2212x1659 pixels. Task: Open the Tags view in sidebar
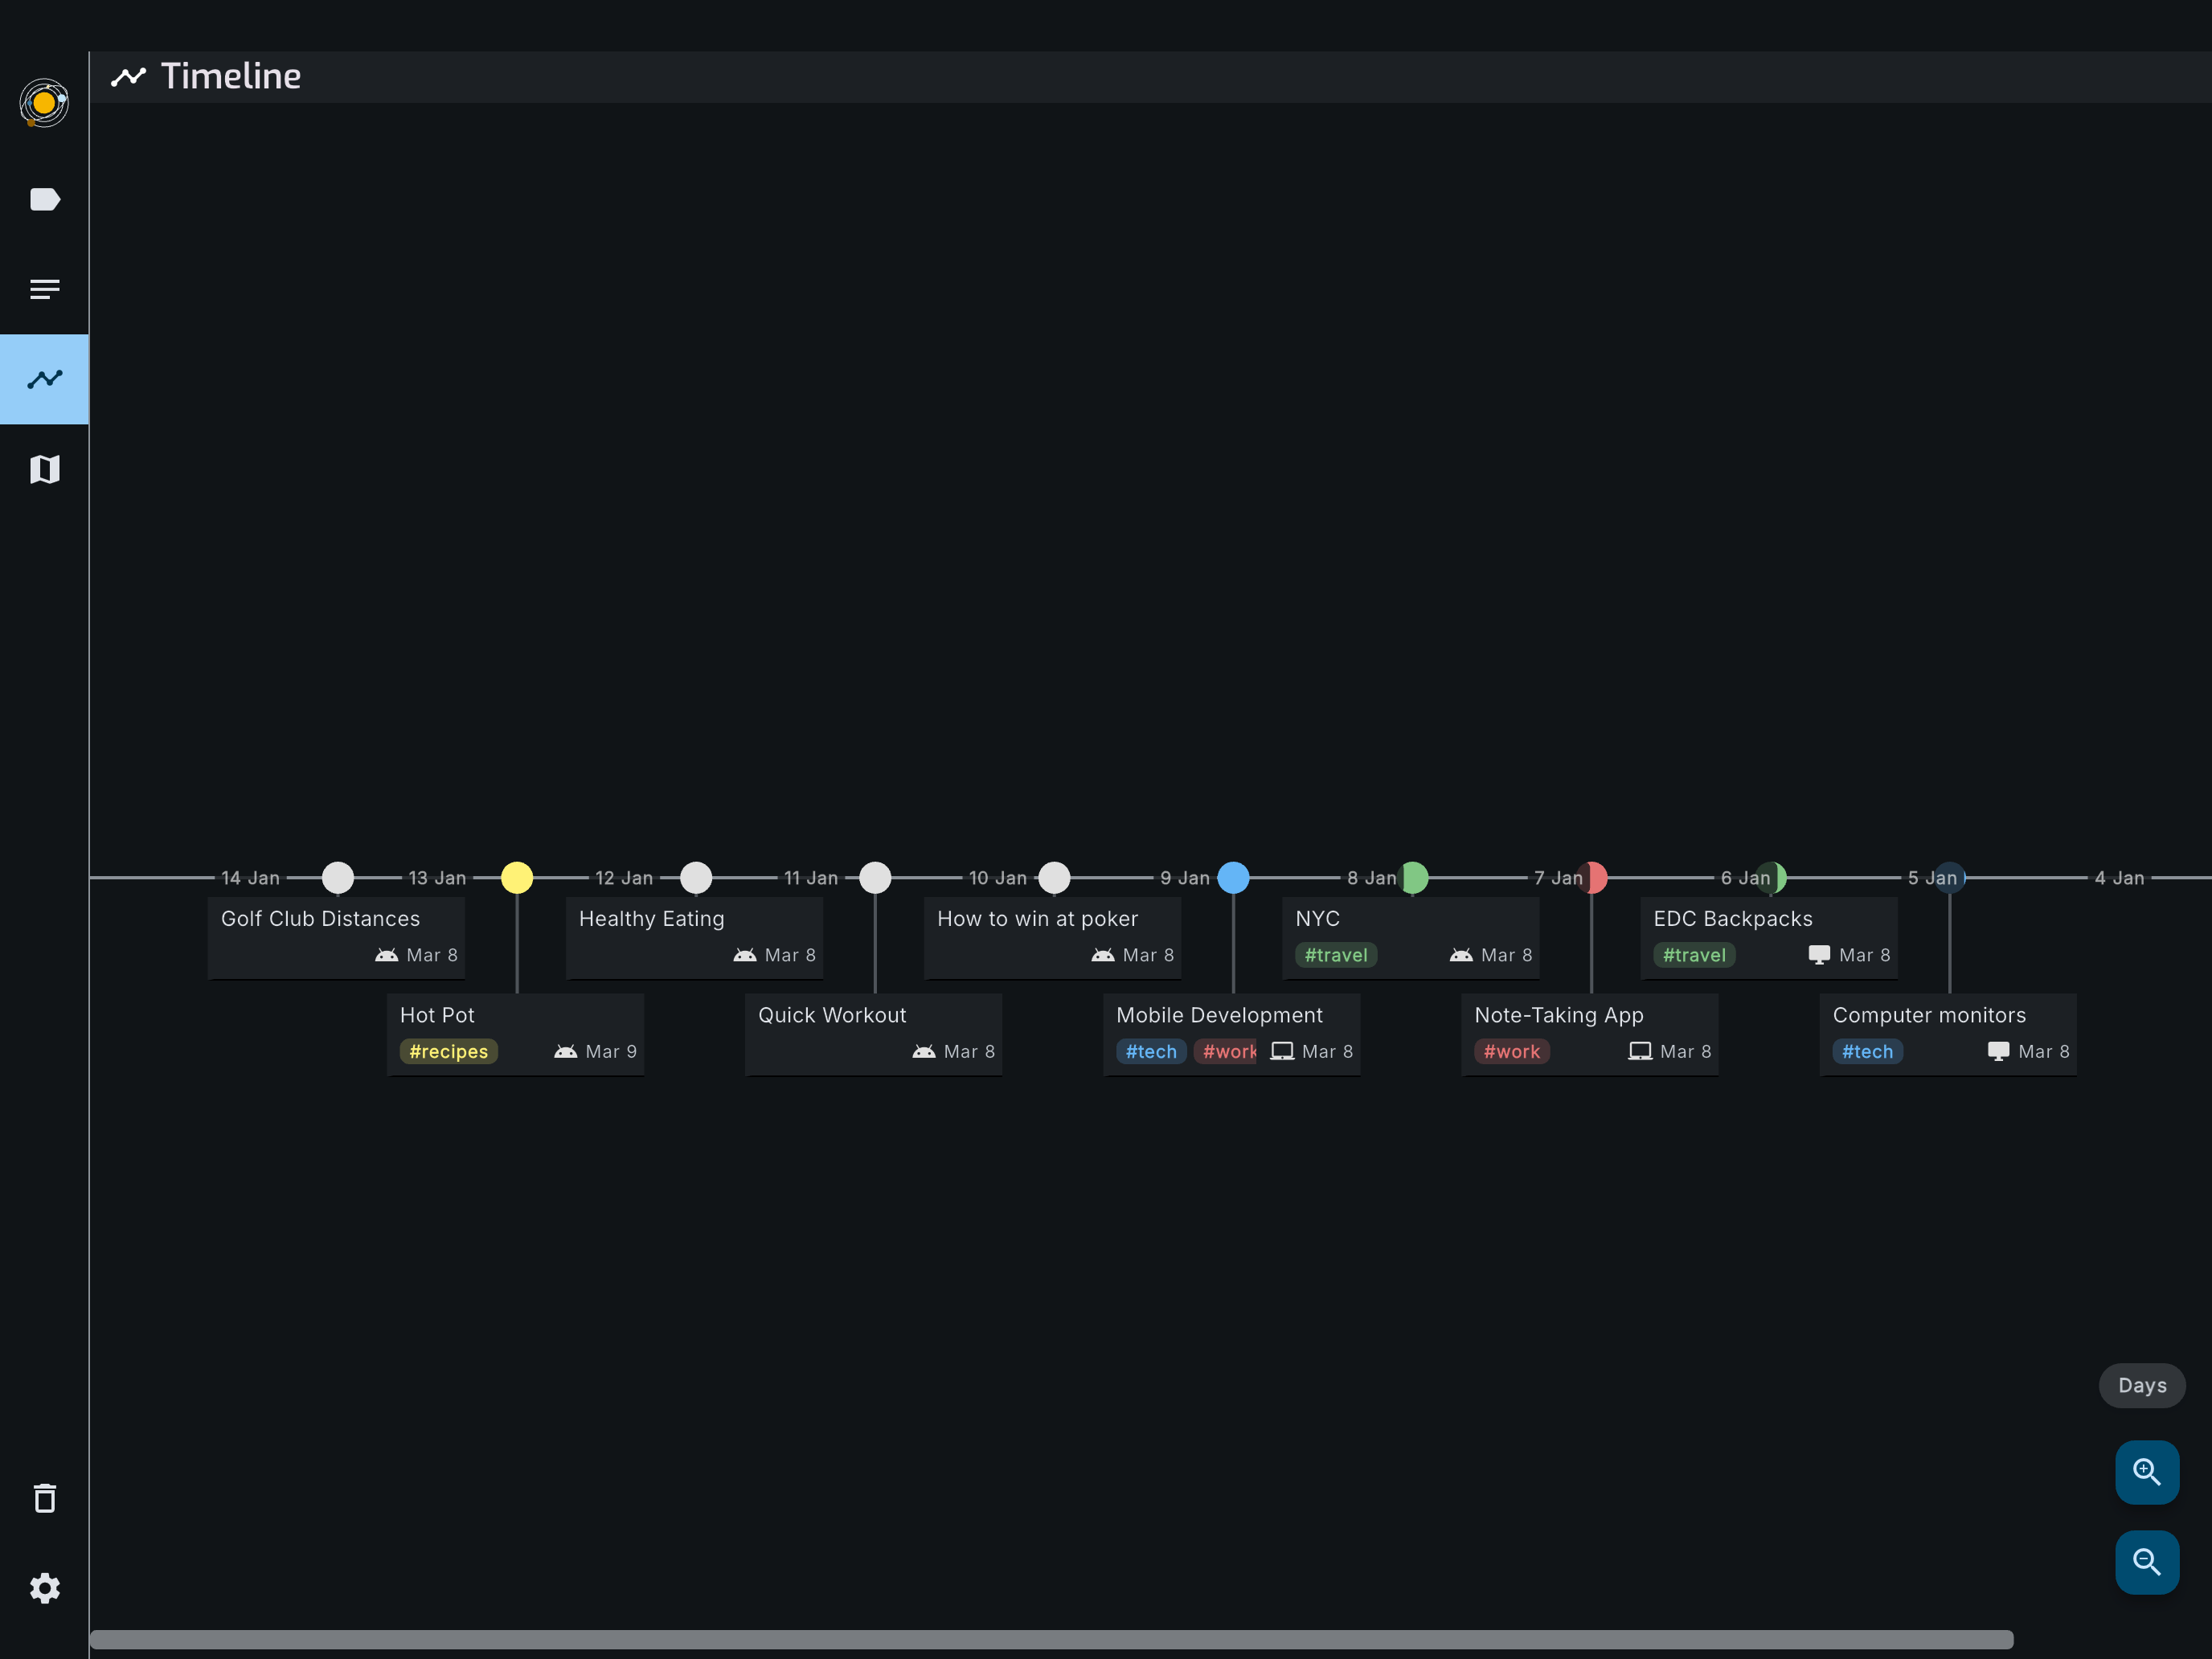(x=44, y=200)
